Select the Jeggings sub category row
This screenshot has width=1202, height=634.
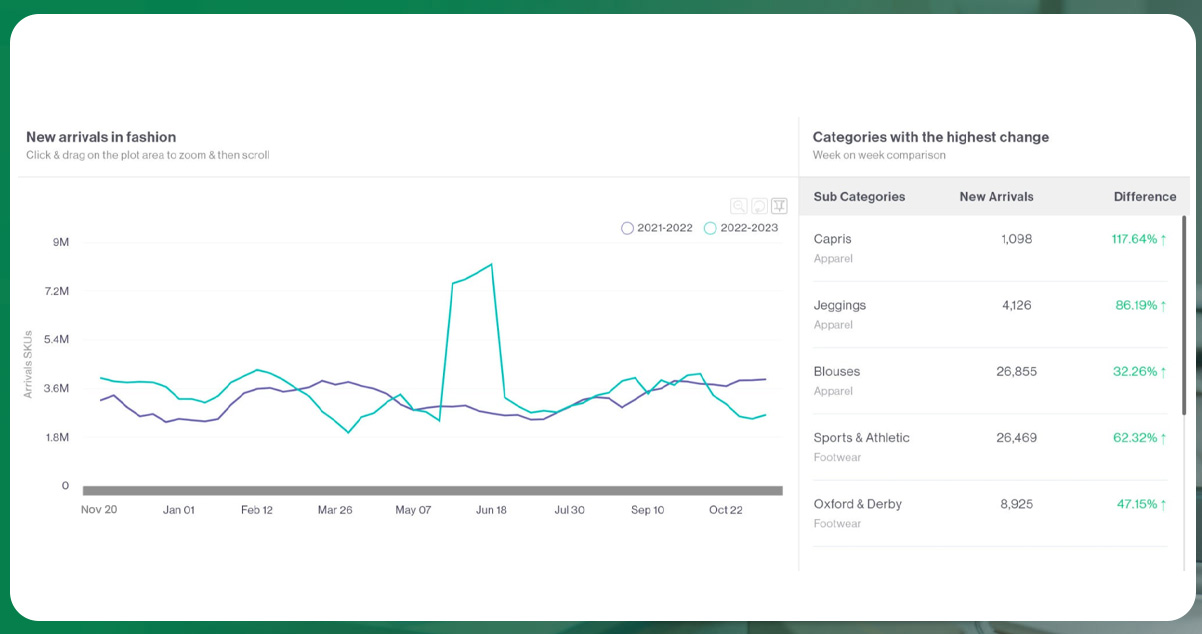(840, 305)
